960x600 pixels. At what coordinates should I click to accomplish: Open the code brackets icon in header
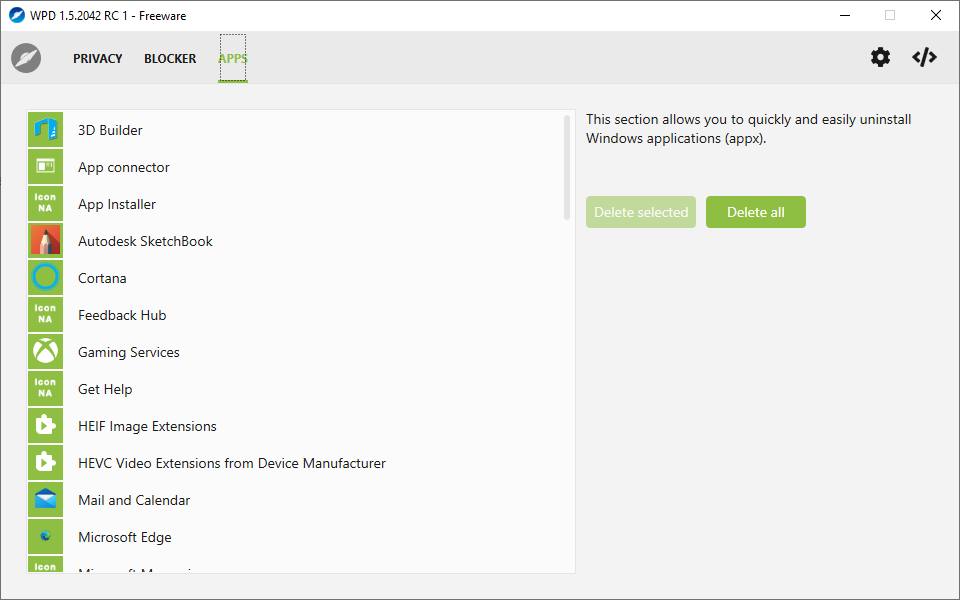click(924, 58)
